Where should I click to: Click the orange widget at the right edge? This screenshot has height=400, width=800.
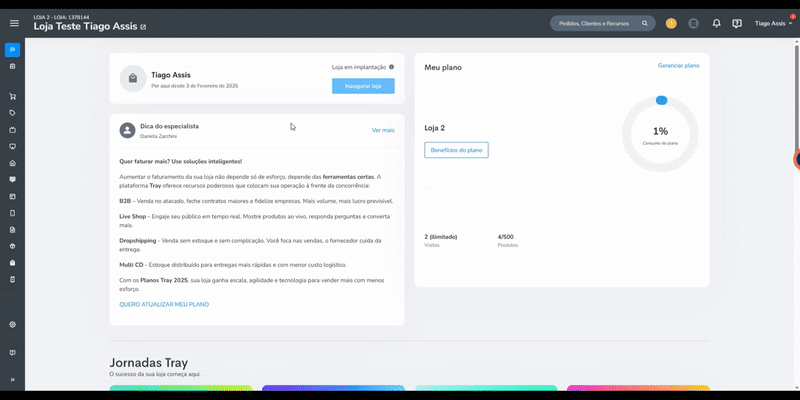point(797,160)
